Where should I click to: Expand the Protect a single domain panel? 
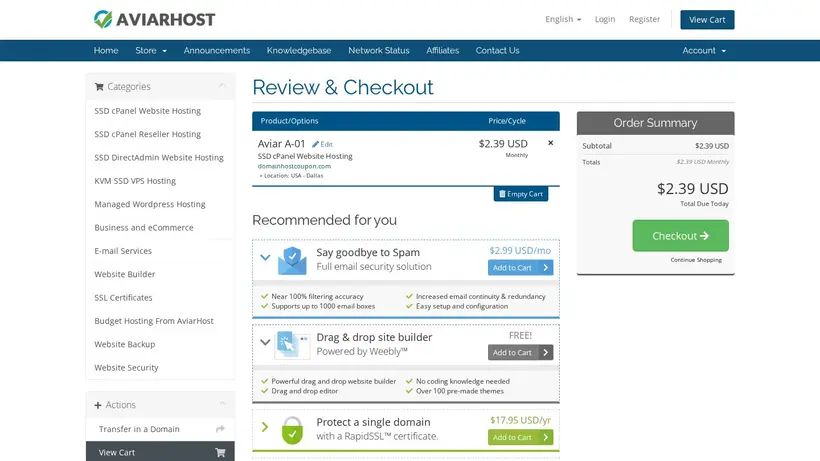pos(265,427)
